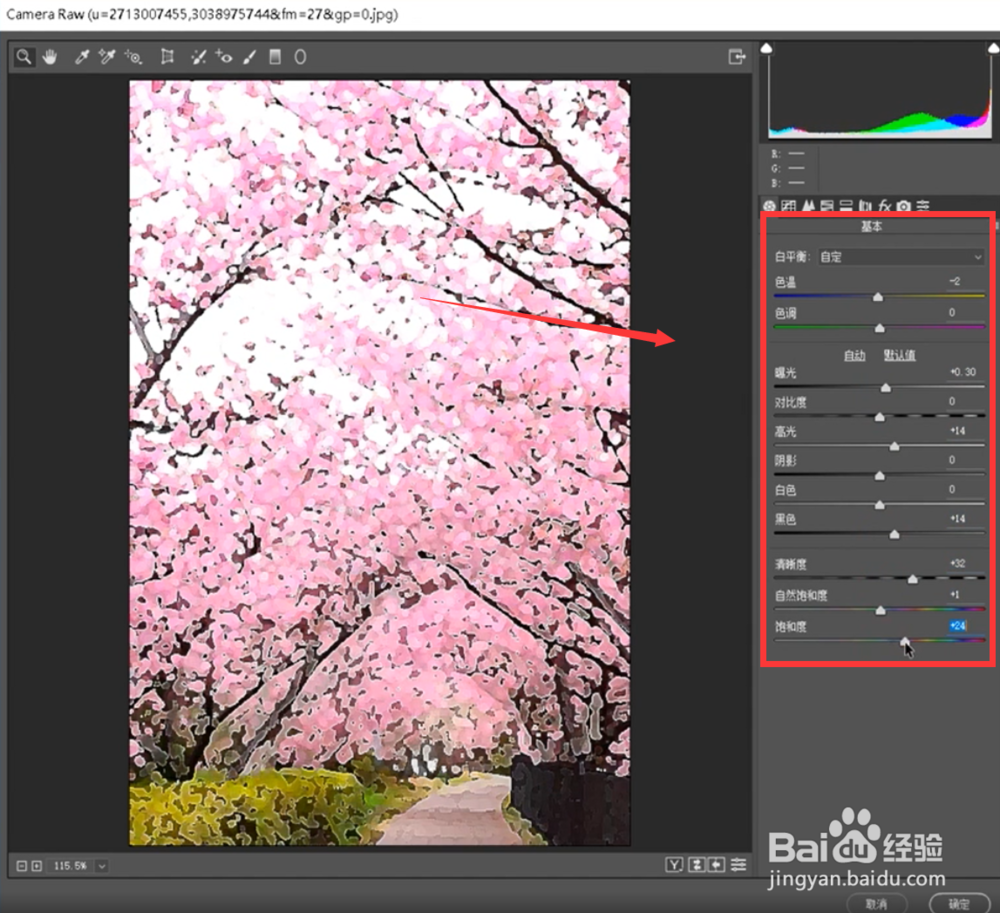This screenshot has width=1000, height=913.
Task: Click the copy current settings to before icon
Action: 717,865
